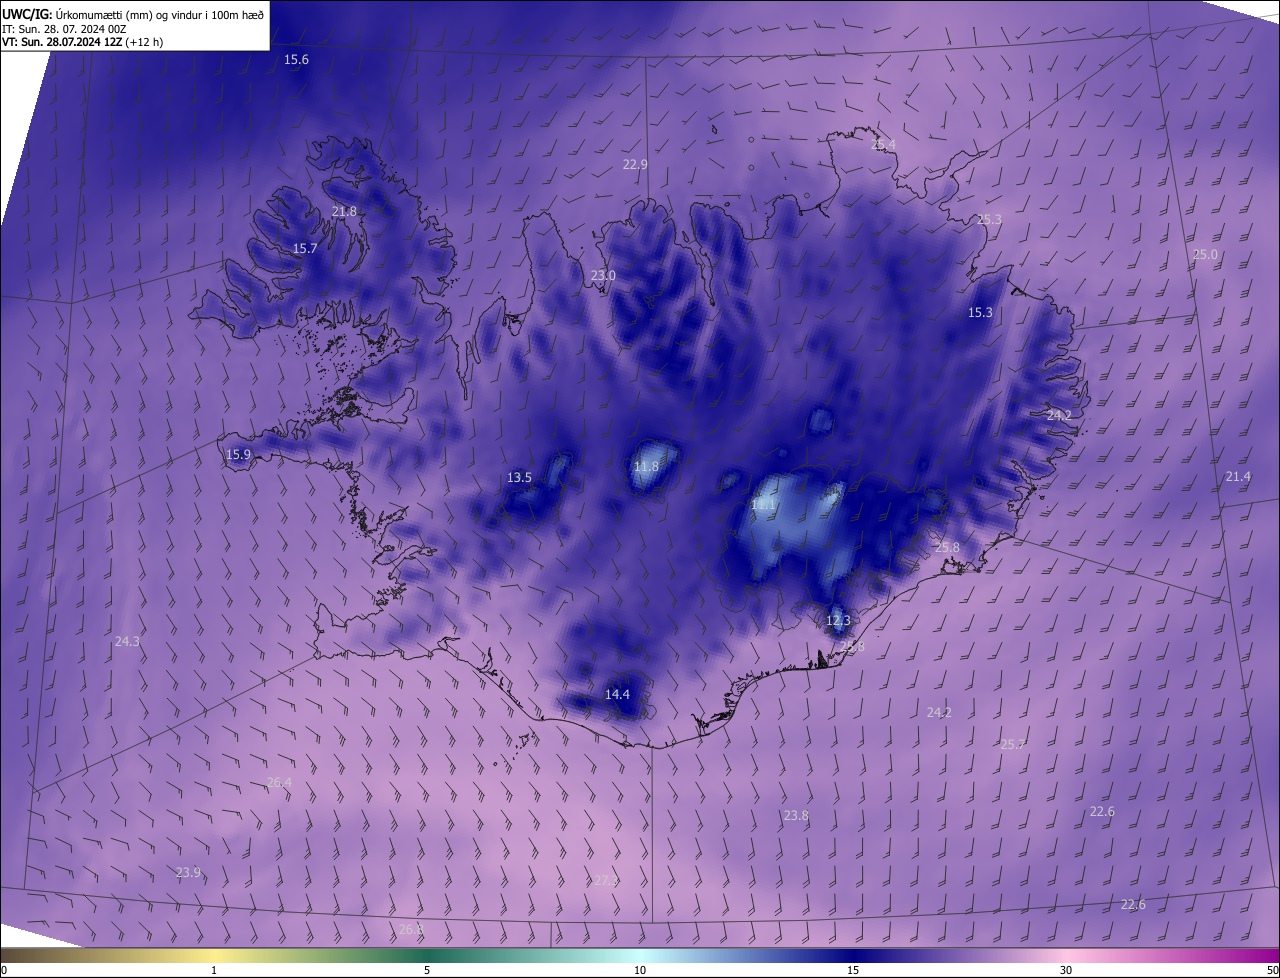Click the 1 tick on the color scale
This screenshot has width=1280, height=978.
(x=214, y=970)
